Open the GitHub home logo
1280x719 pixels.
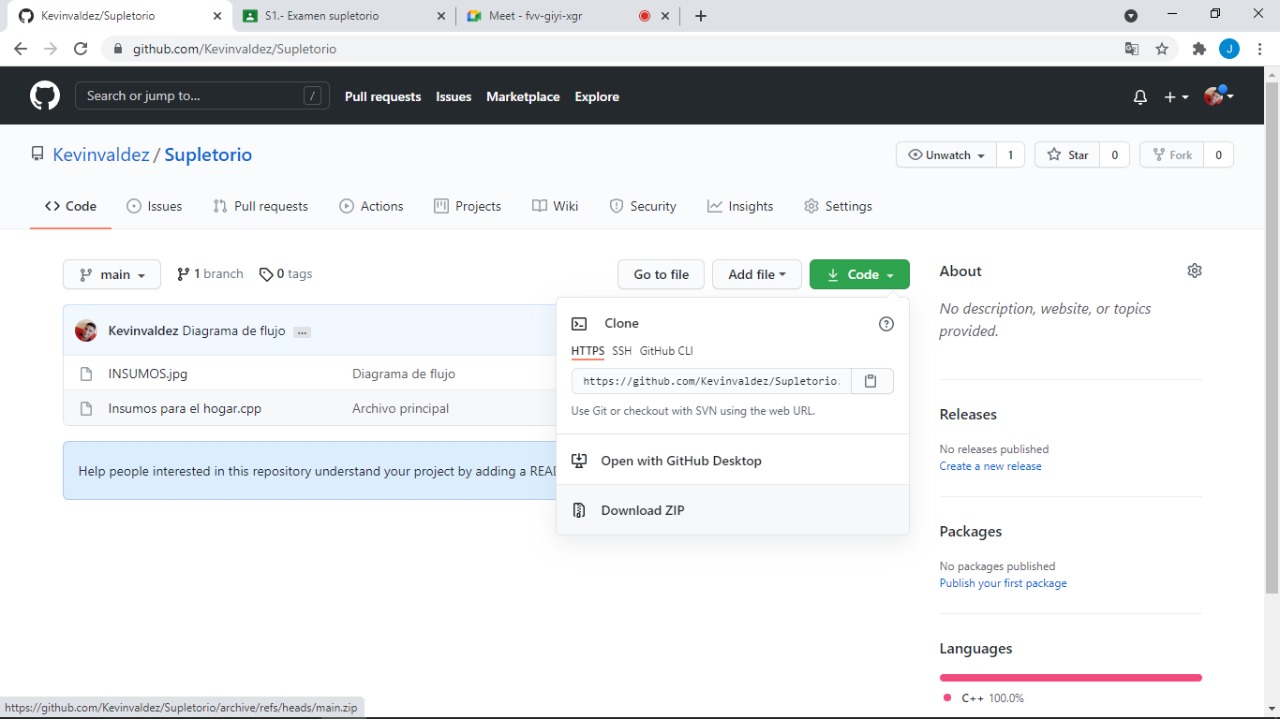(x=44, y=96)
